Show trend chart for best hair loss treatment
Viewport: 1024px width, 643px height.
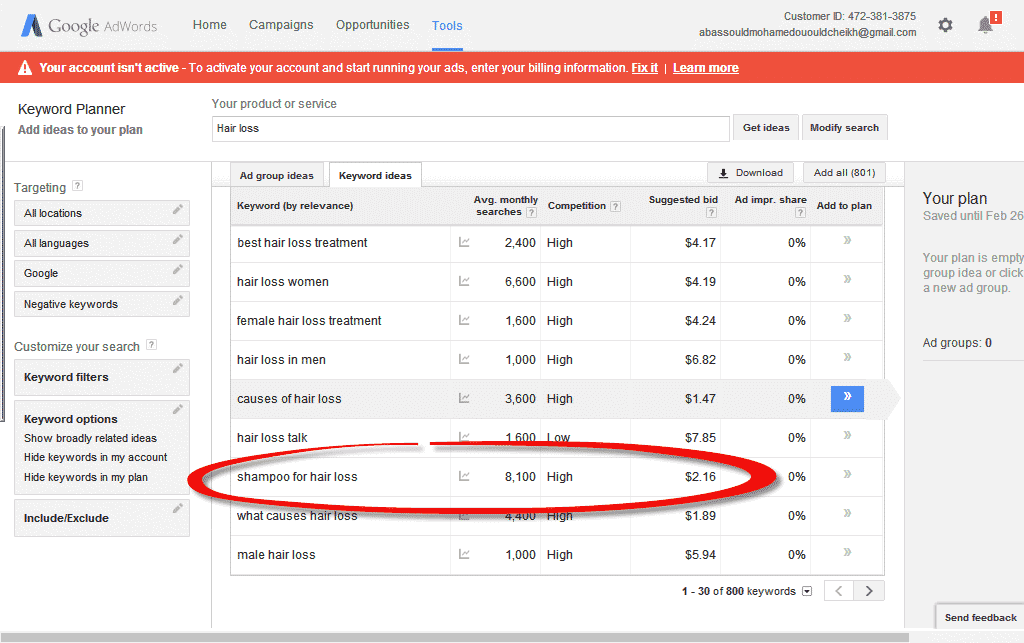[x=464, y=242]
